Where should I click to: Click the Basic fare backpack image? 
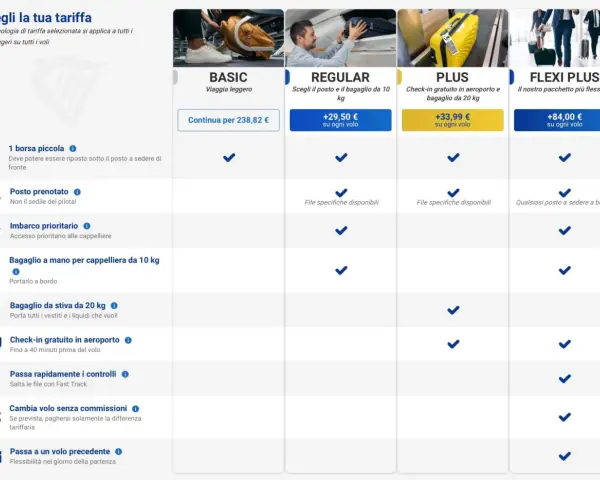click(x=228, y=38)
